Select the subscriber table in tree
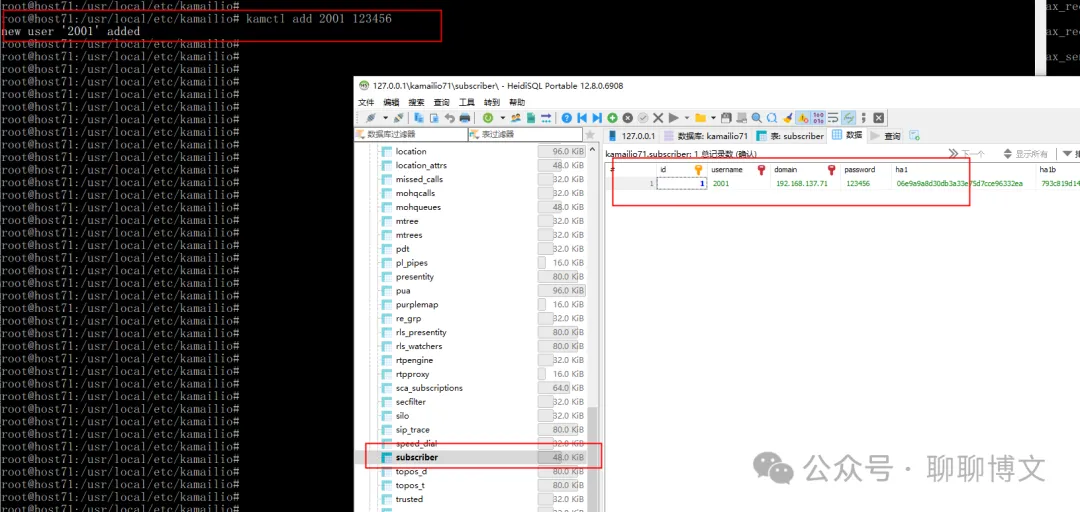This screenshot has width=1080, height=512. 416,458
